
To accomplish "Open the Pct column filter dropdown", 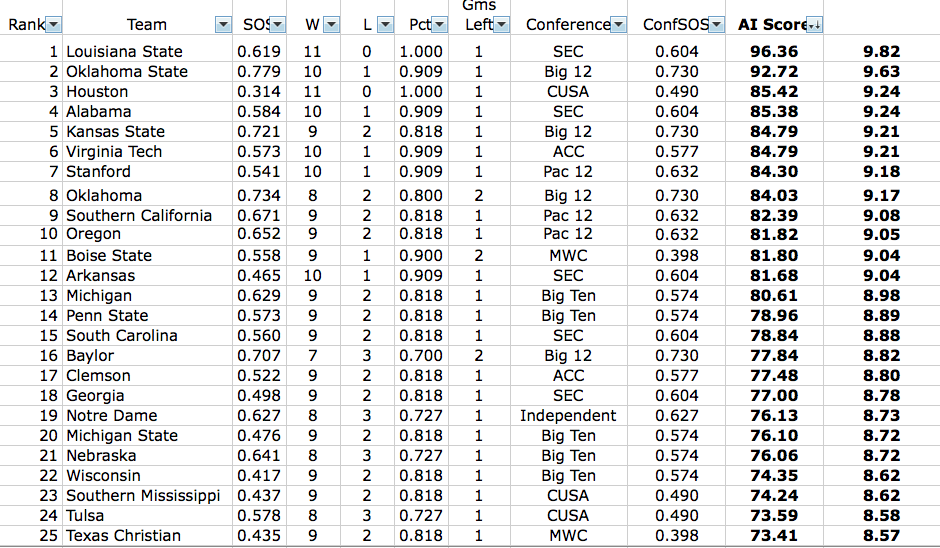I will pyautogui.click(x=439, y=25).
